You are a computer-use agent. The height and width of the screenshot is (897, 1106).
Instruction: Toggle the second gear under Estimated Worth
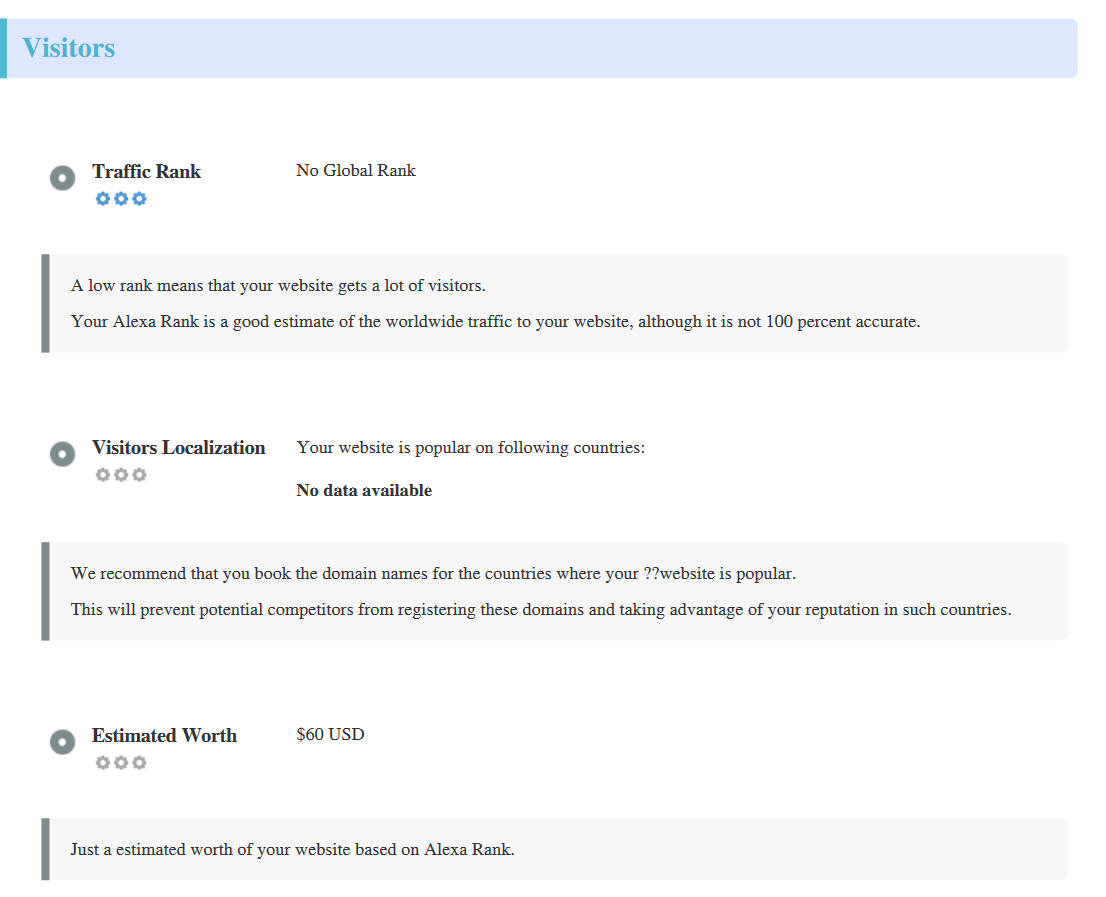pos(121,762)
